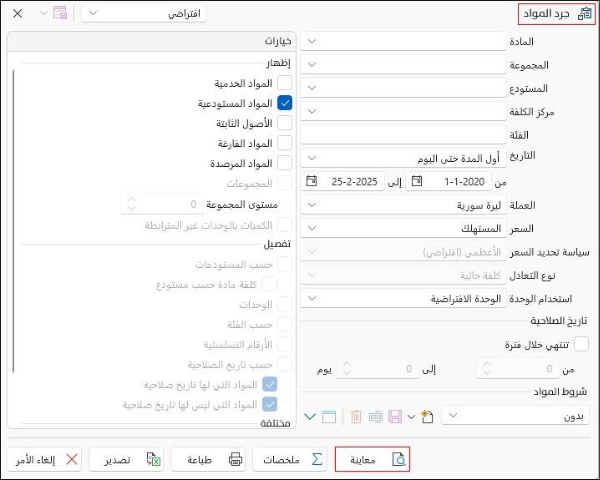Open the المجموعة dropdown
600x480 pixels.
(403, 64)
